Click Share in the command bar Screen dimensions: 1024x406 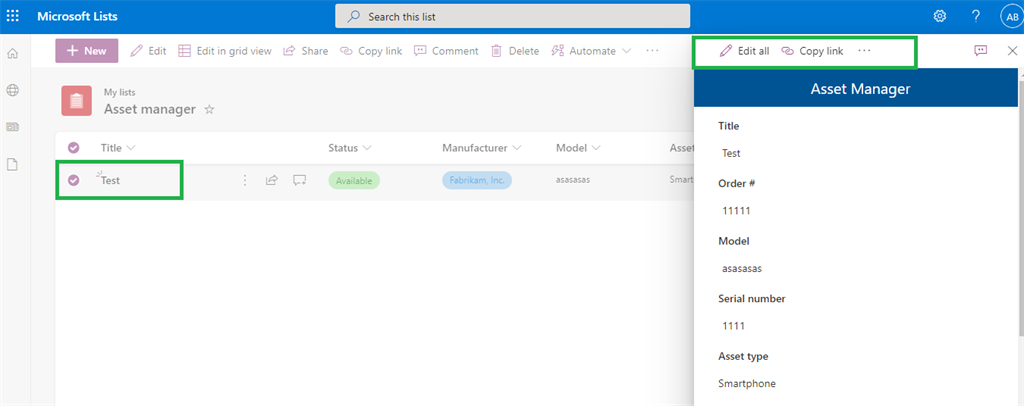[x=306, y=51]
